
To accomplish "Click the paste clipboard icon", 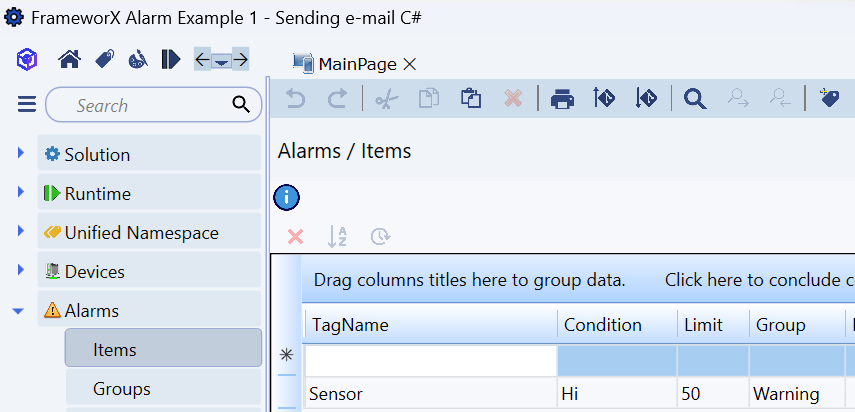I will coord(471,98).
